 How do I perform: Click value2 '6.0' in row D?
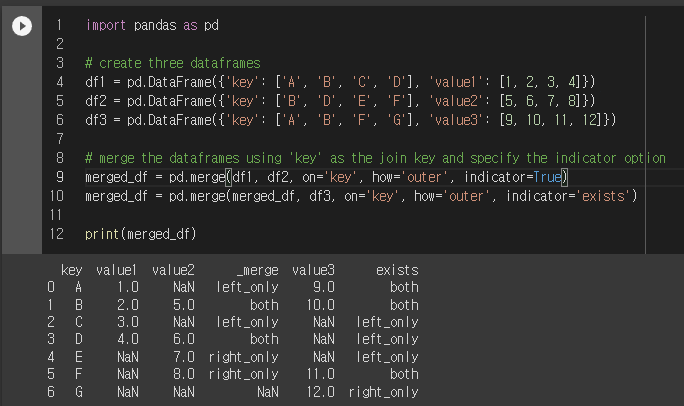pyautogui.click(x=184, y=339)
